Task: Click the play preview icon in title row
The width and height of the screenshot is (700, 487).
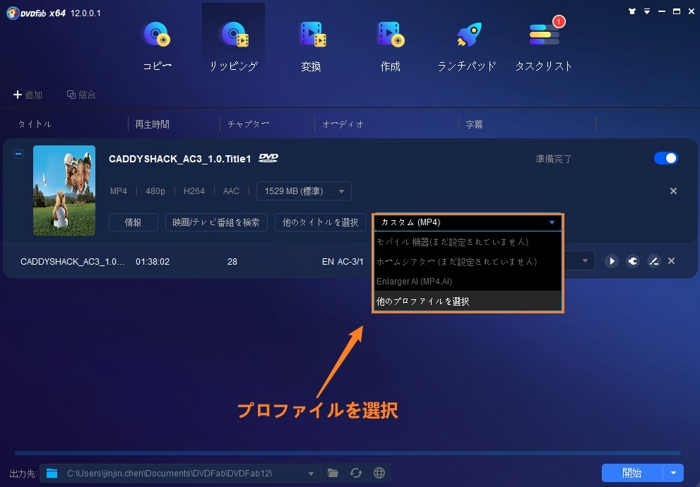Action: click(x=611, y=261)
